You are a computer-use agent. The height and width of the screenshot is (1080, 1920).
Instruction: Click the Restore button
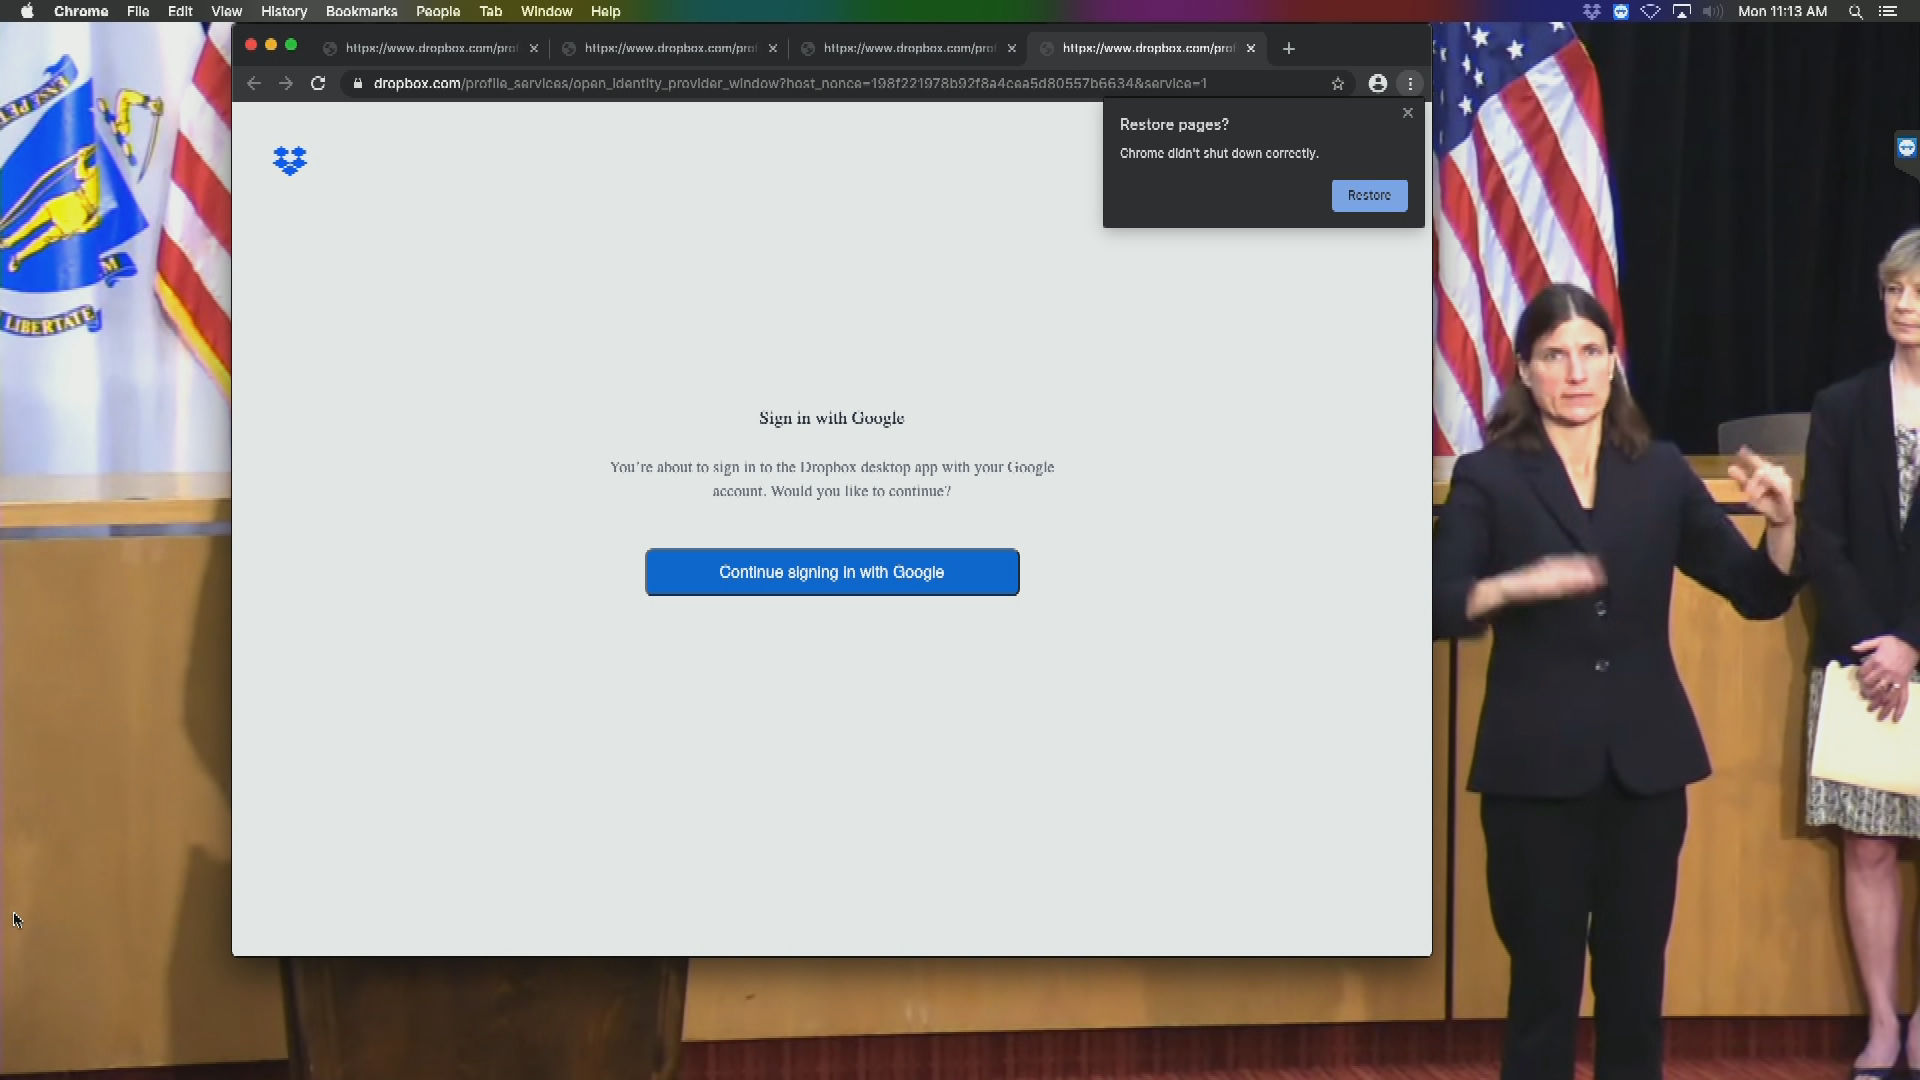(x=1369, y=195)
